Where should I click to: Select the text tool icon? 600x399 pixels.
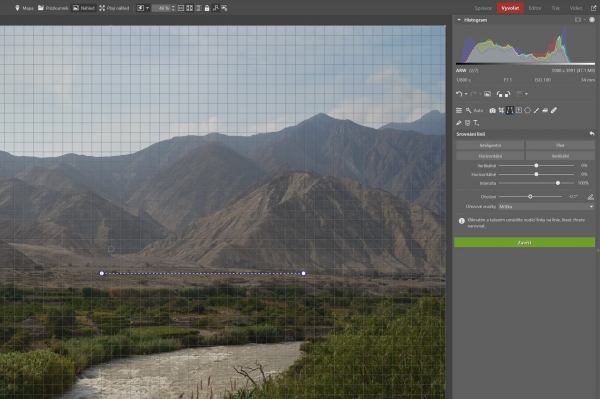click(x=476, y=123)
